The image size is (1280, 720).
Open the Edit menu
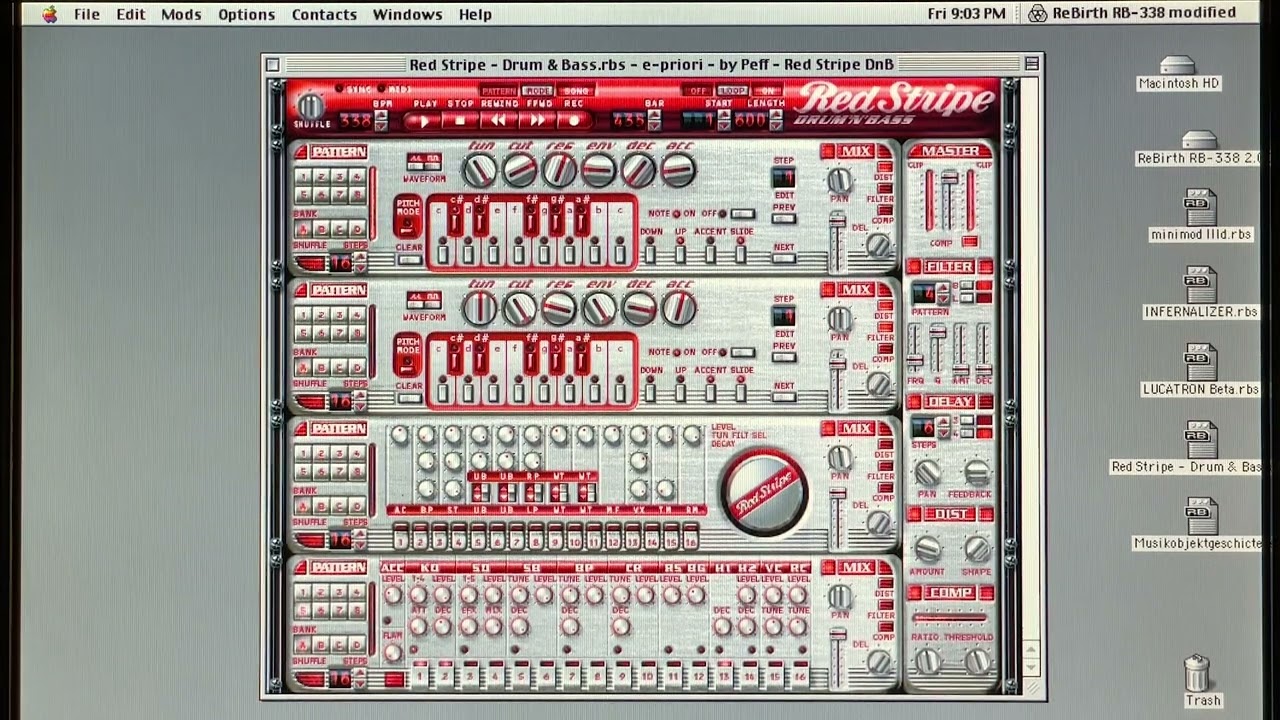click(130, 14)
